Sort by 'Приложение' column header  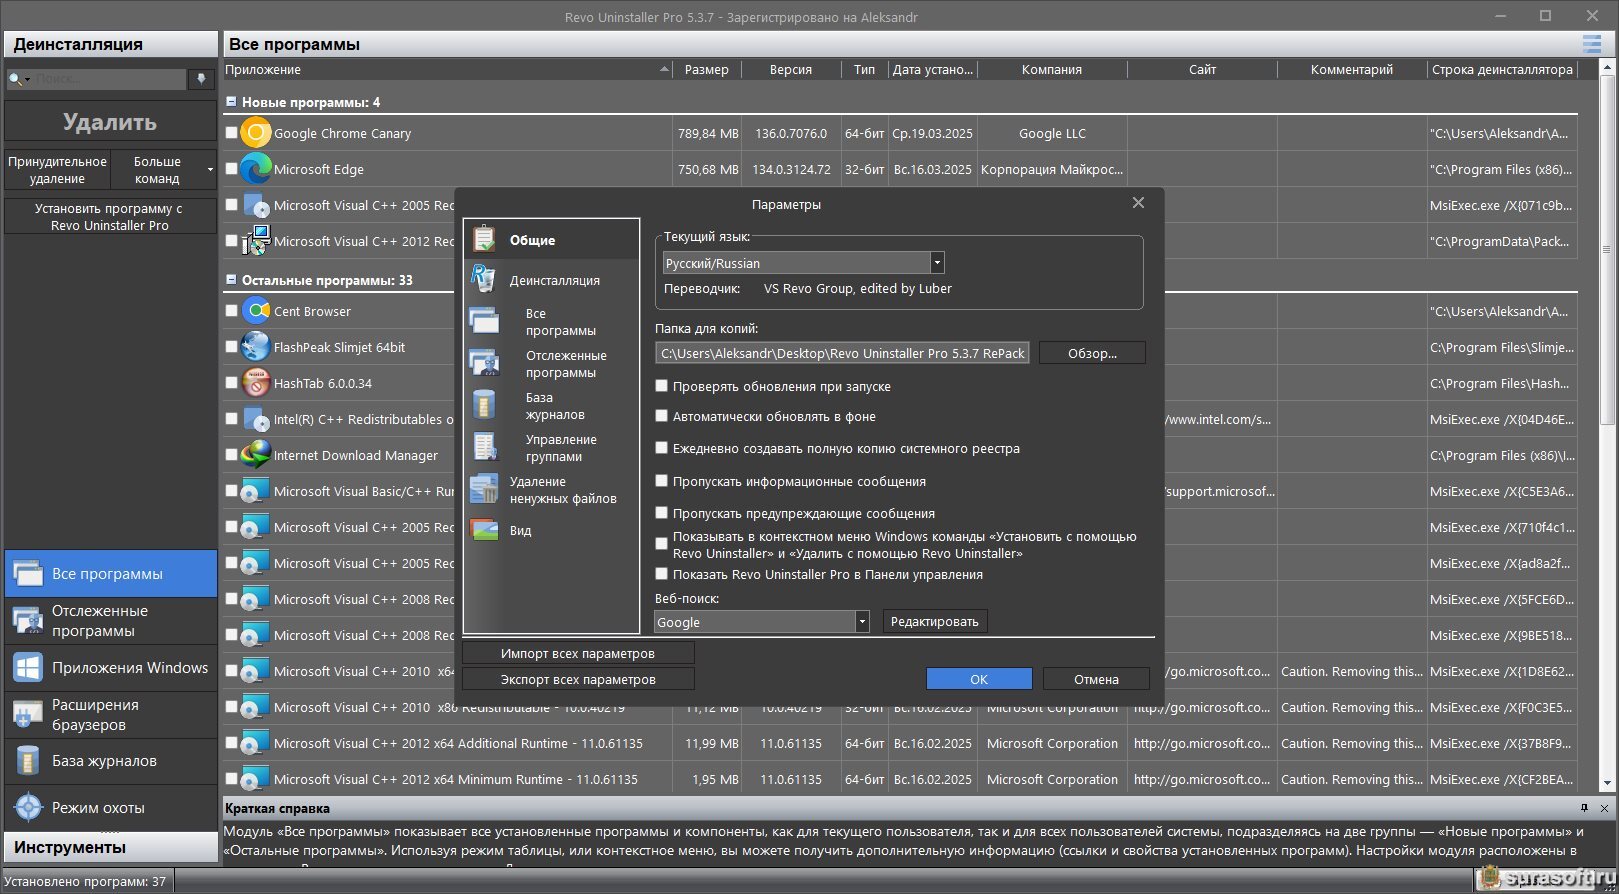tap(447, 69)
